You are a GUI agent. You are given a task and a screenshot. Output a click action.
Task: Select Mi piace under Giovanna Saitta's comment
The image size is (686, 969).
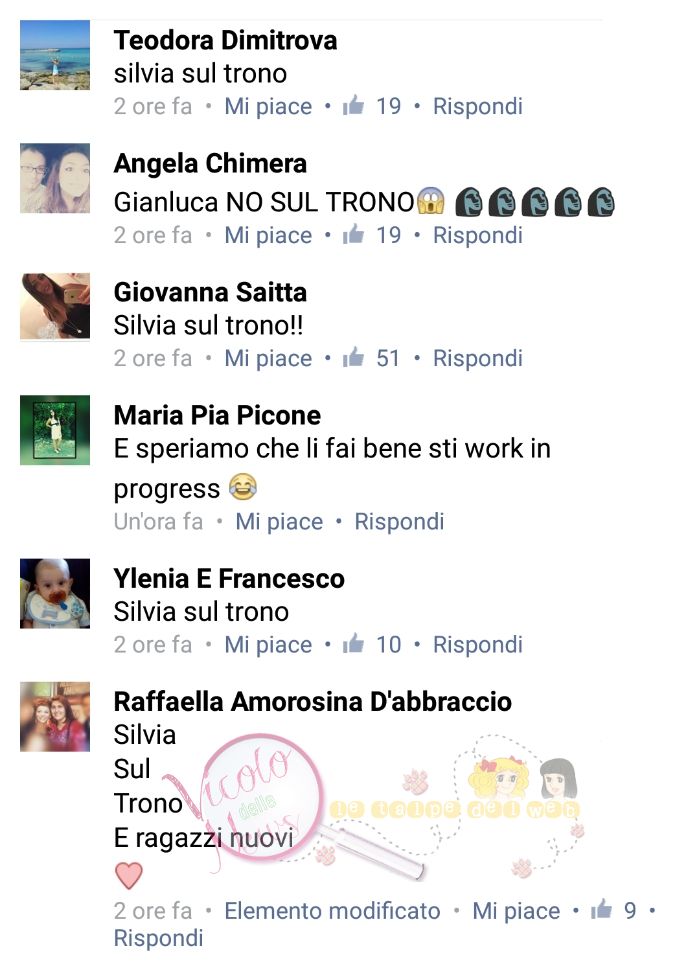[268, 358]
